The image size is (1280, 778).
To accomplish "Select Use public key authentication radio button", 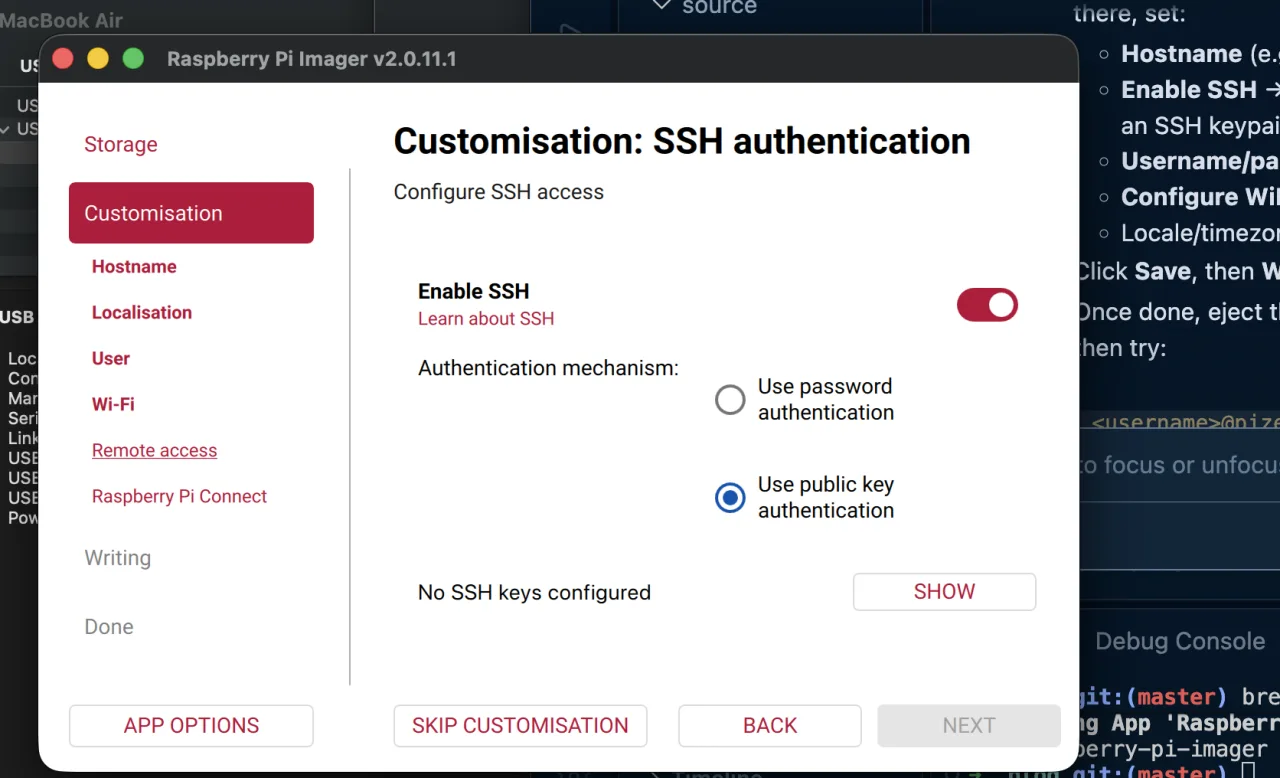I will pos(730,498).
